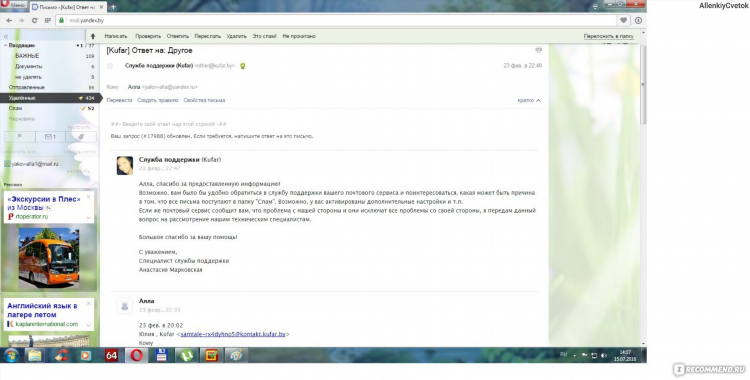Click the browser address bar
This screenshot has width=750, height=380.
[x=335, y=21]
